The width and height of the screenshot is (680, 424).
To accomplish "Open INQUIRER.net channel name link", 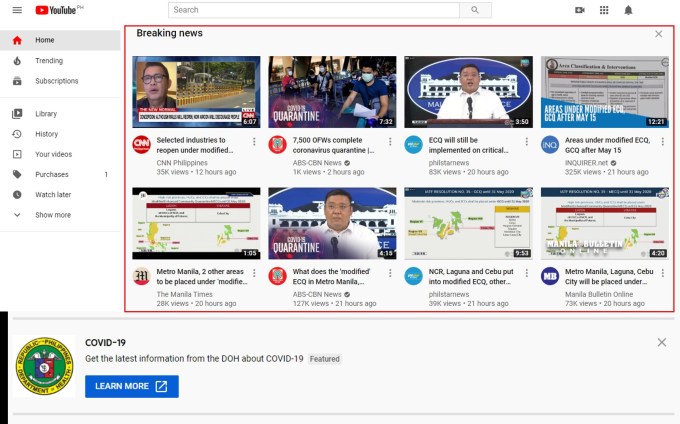I will [x=586, y=163].
